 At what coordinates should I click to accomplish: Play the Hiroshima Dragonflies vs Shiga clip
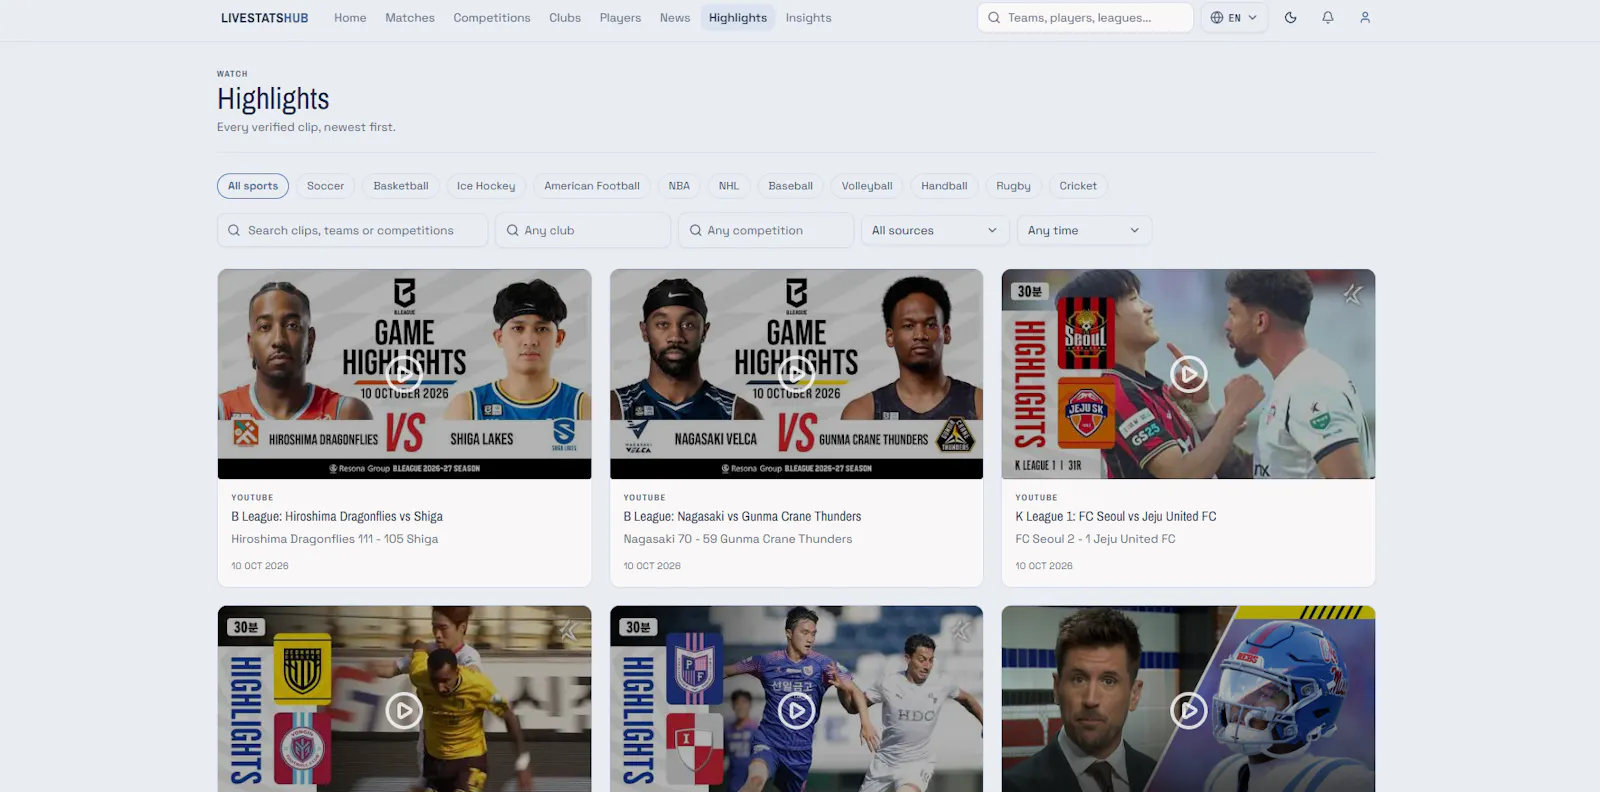coord(404,374)
